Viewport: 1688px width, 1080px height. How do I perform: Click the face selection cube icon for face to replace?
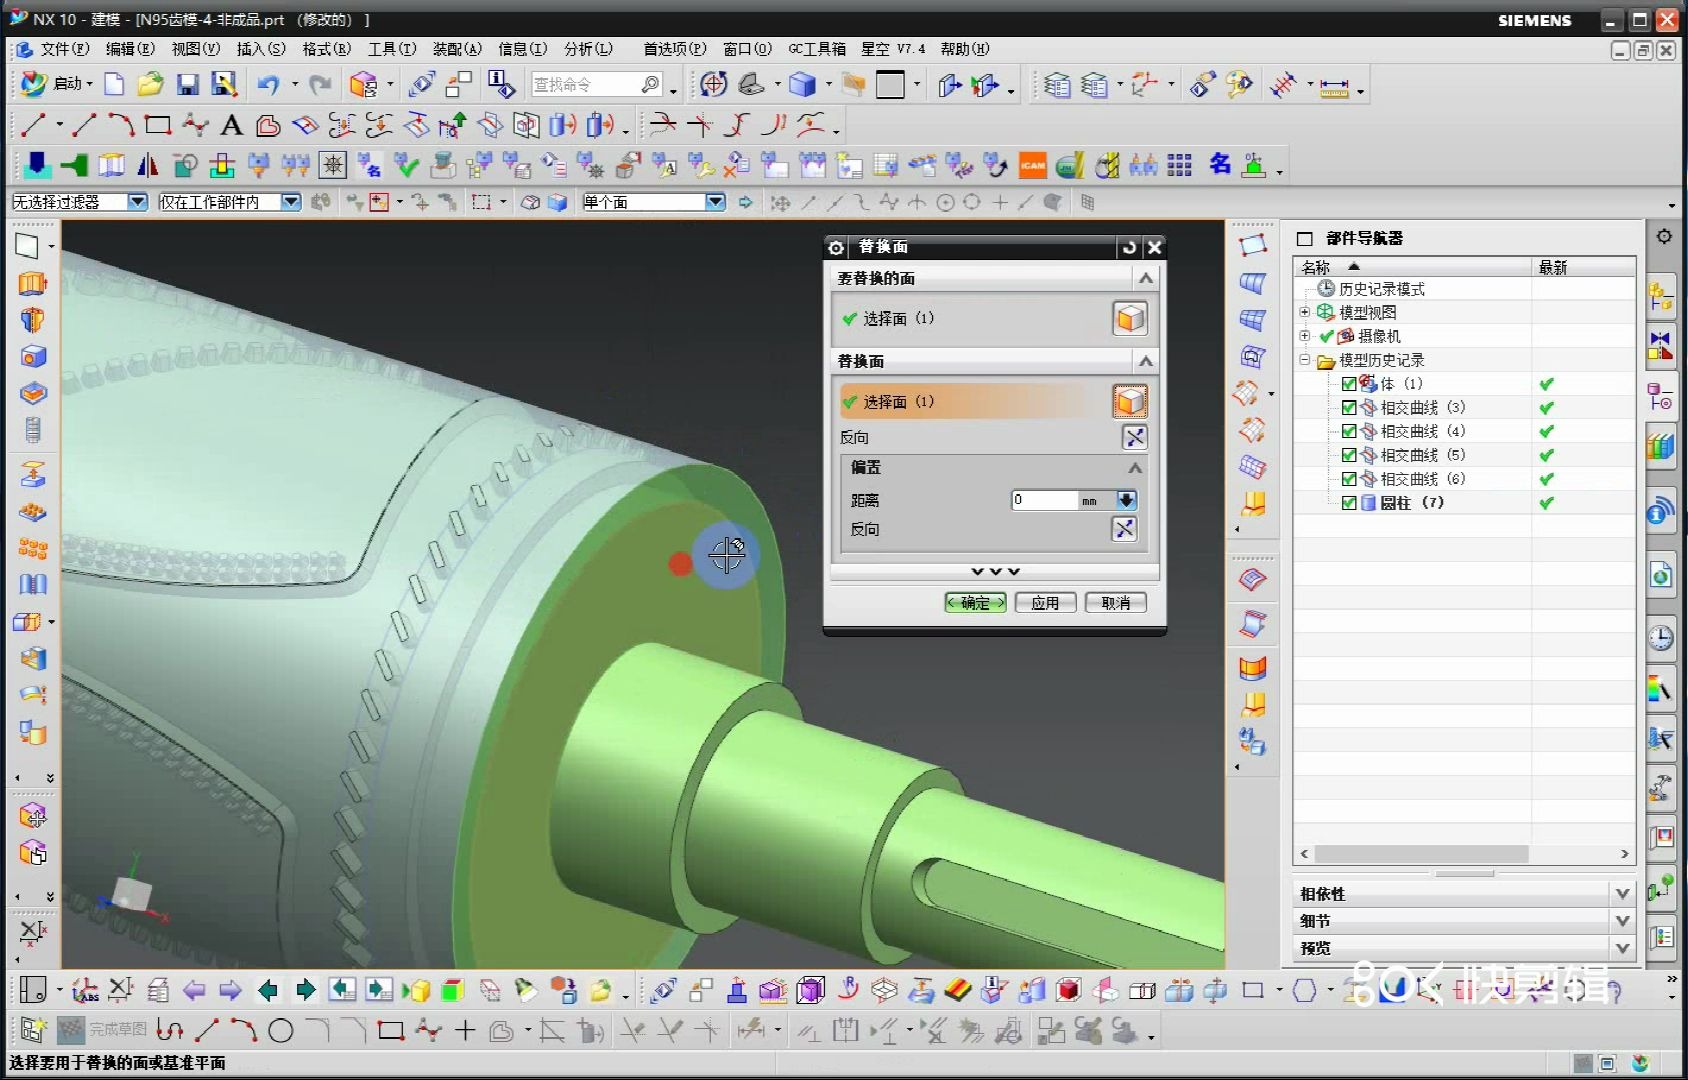(x=1130, y=319)
